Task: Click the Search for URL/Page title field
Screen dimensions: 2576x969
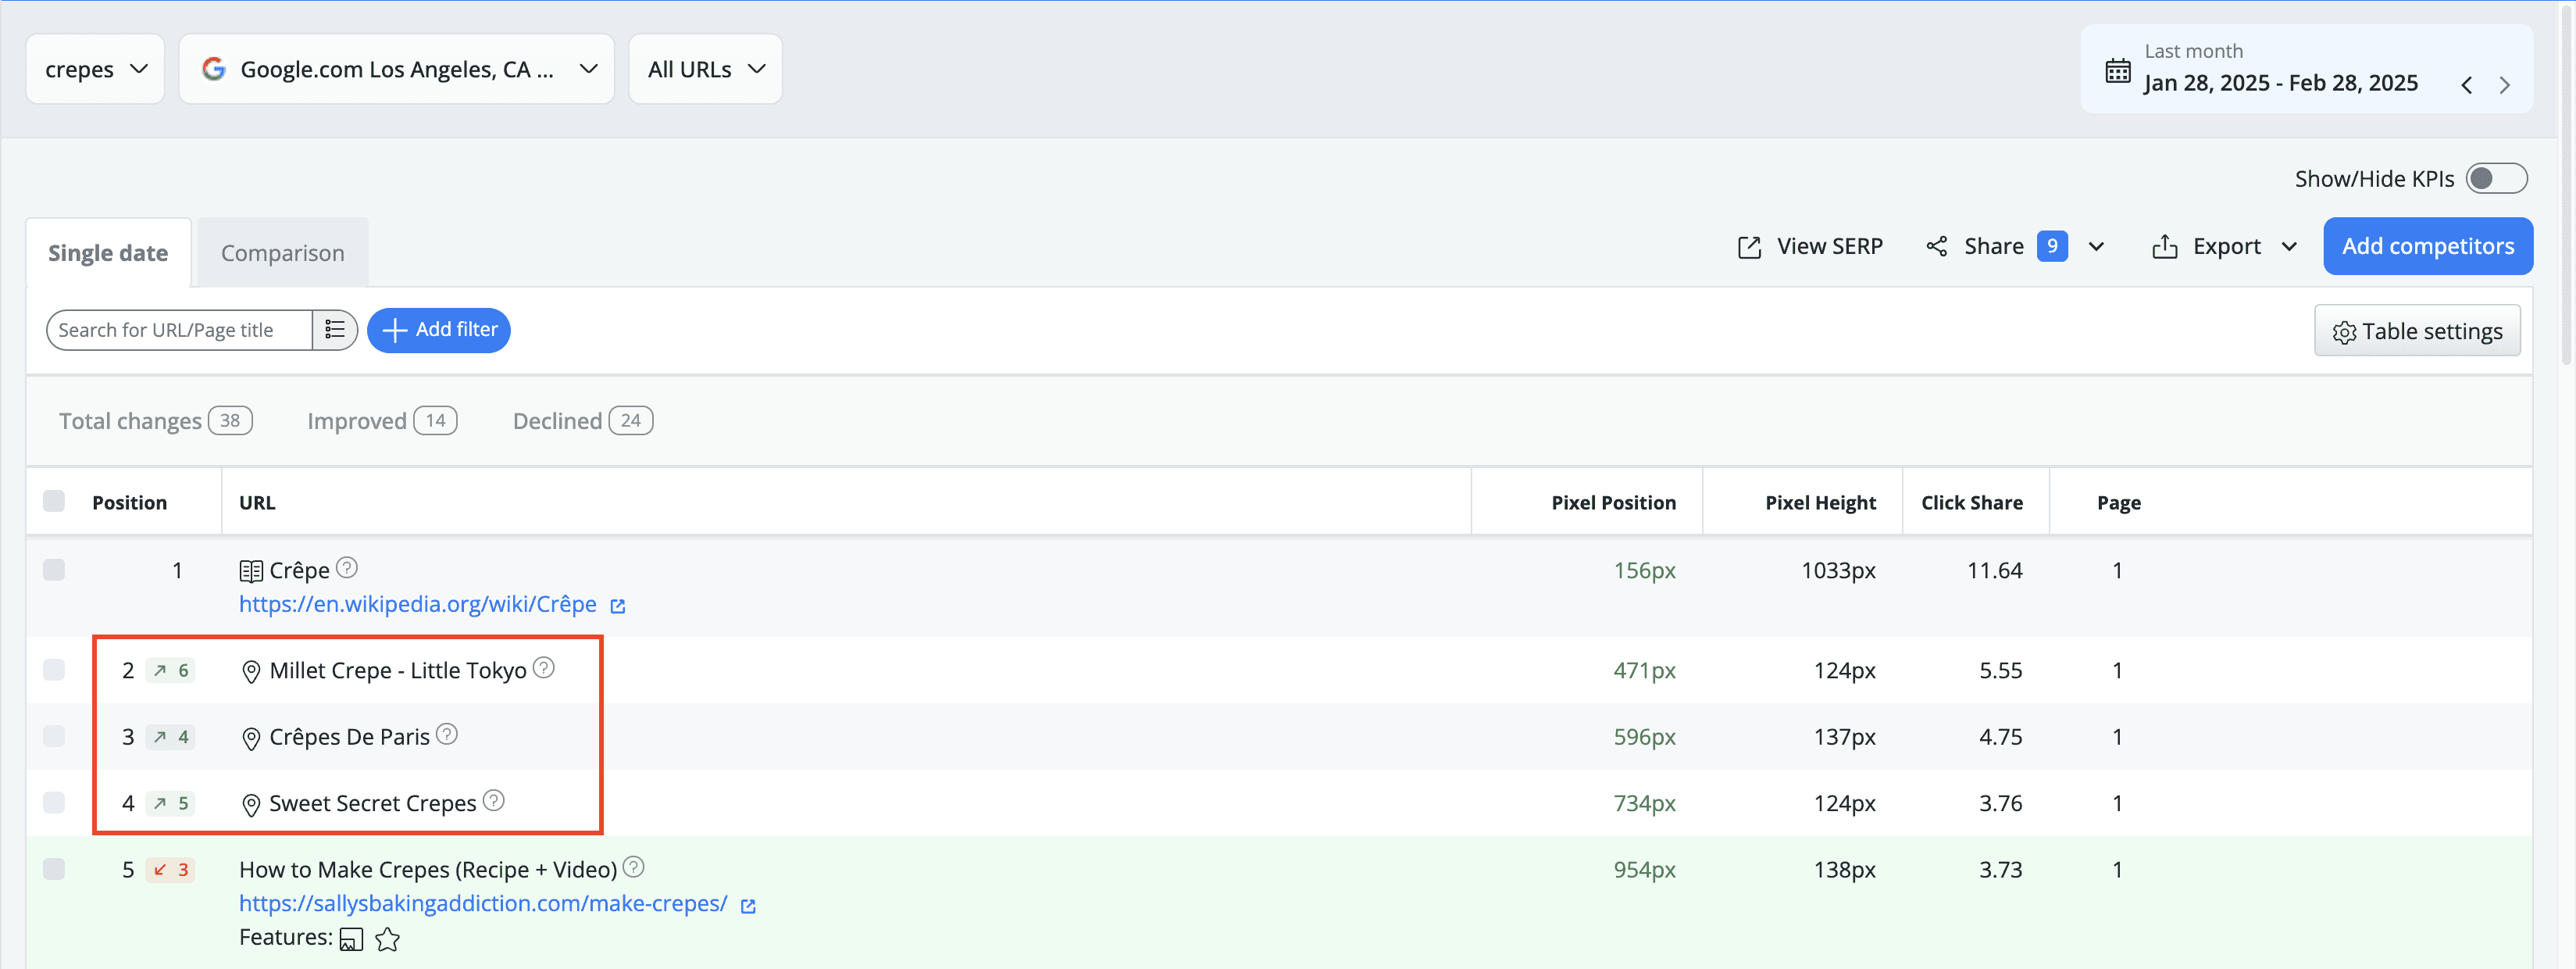Action: tap(180, 330)
